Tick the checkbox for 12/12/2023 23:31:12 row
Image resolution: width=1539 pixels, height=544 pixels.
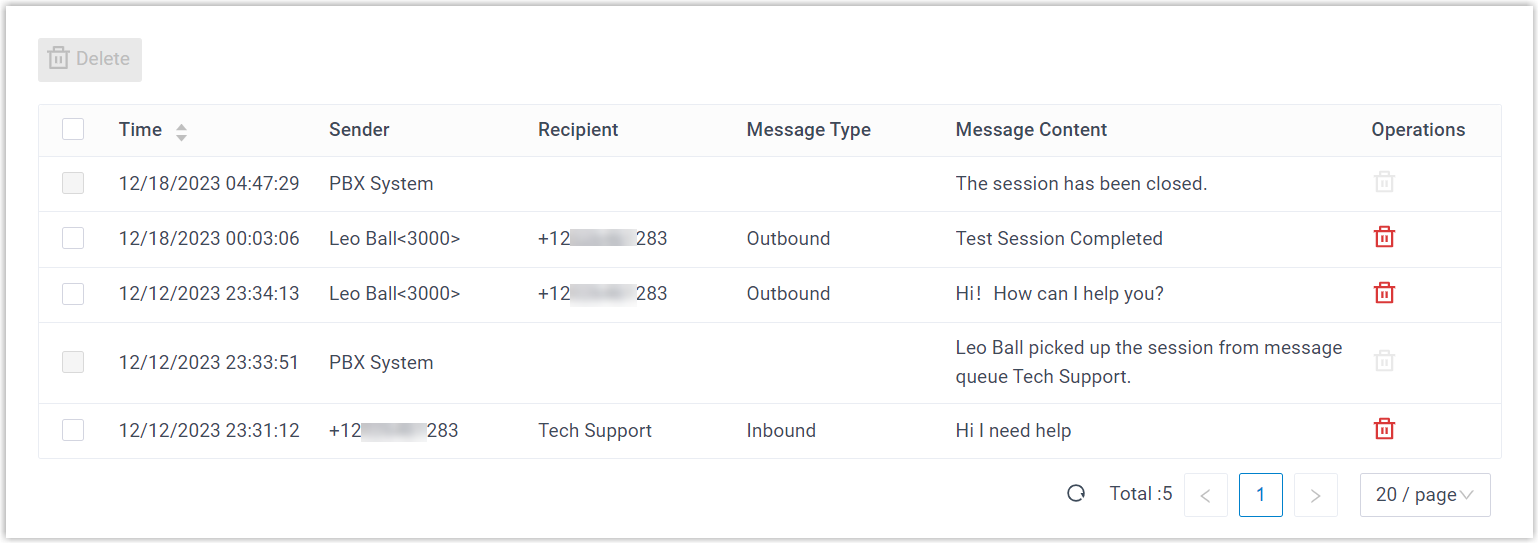pyautogui.click(x=73, y=430)
